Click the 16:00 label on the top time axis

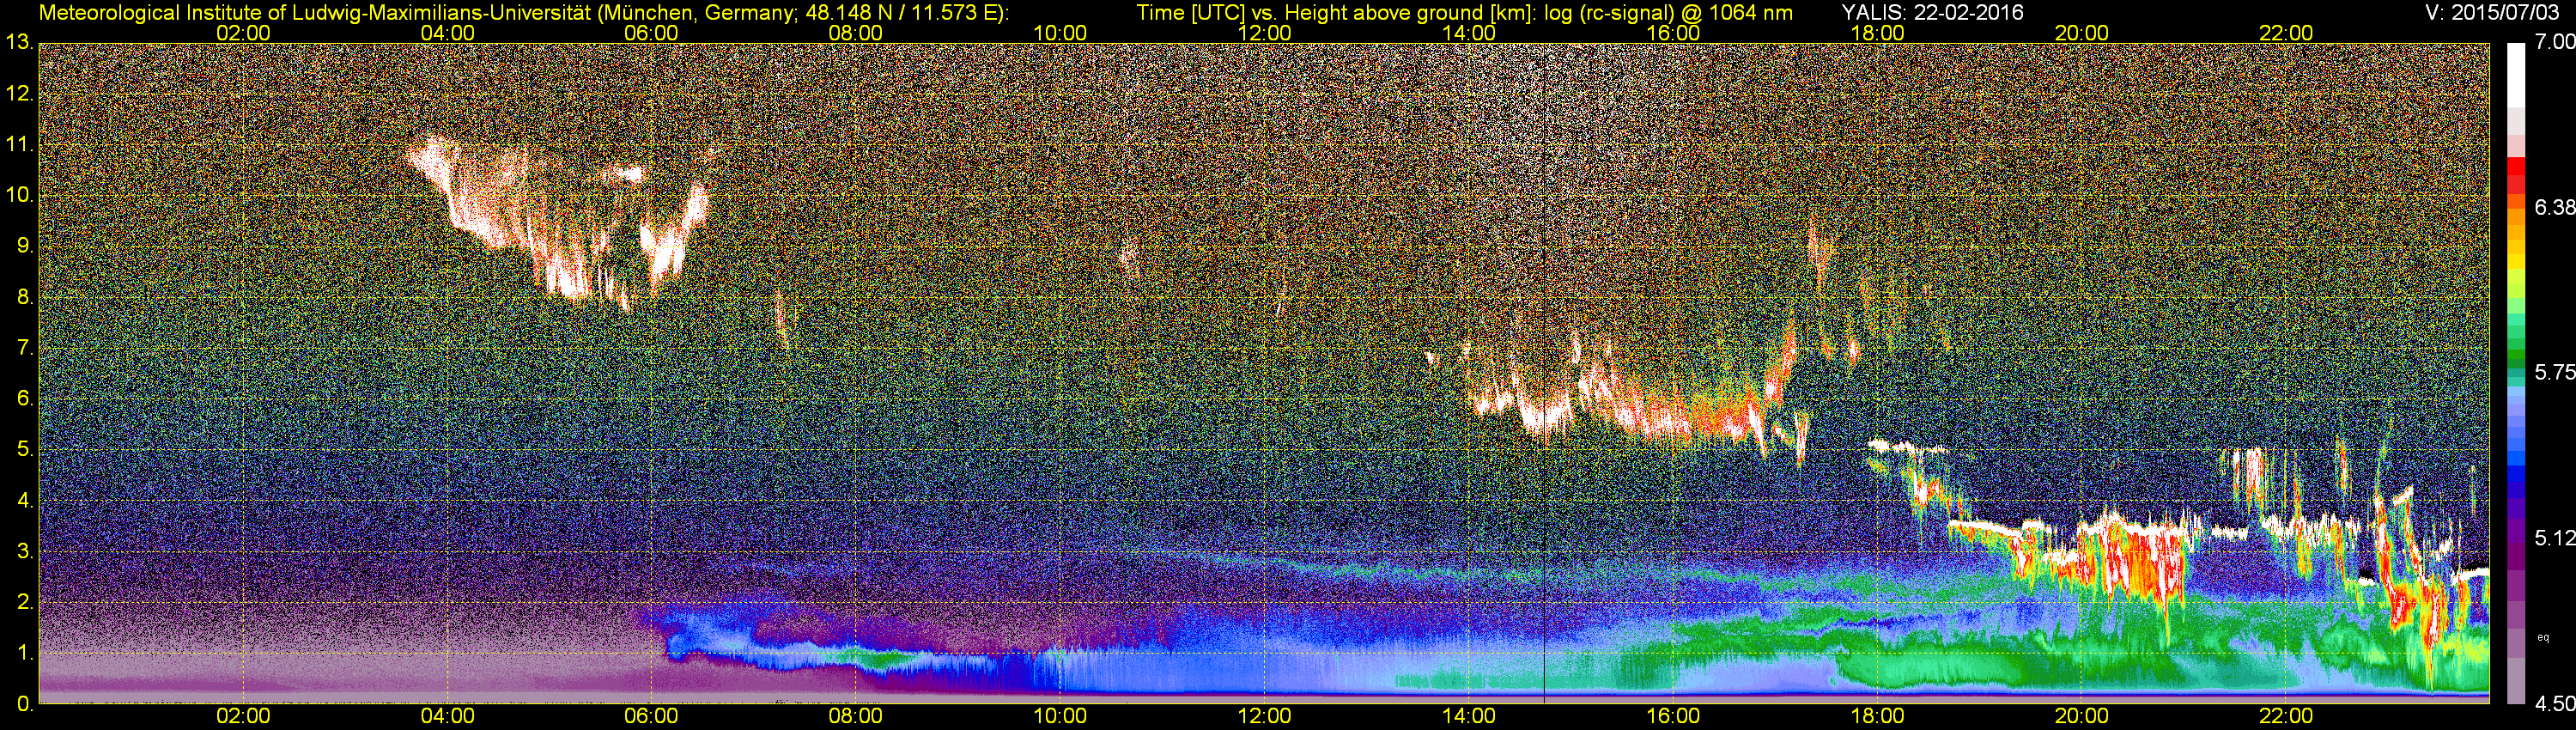coord(1673,33)
